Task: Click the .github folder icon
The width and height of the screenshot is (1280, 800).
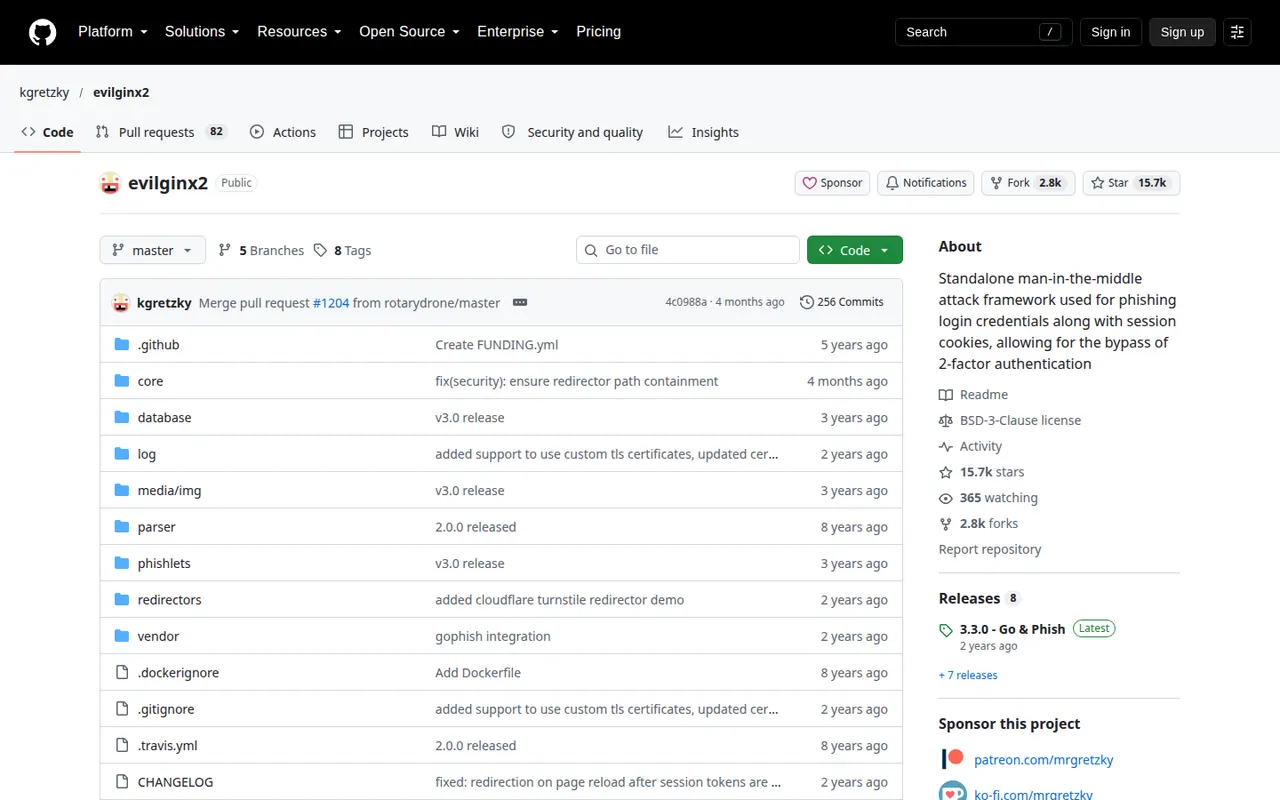Action: coord(122,345)
